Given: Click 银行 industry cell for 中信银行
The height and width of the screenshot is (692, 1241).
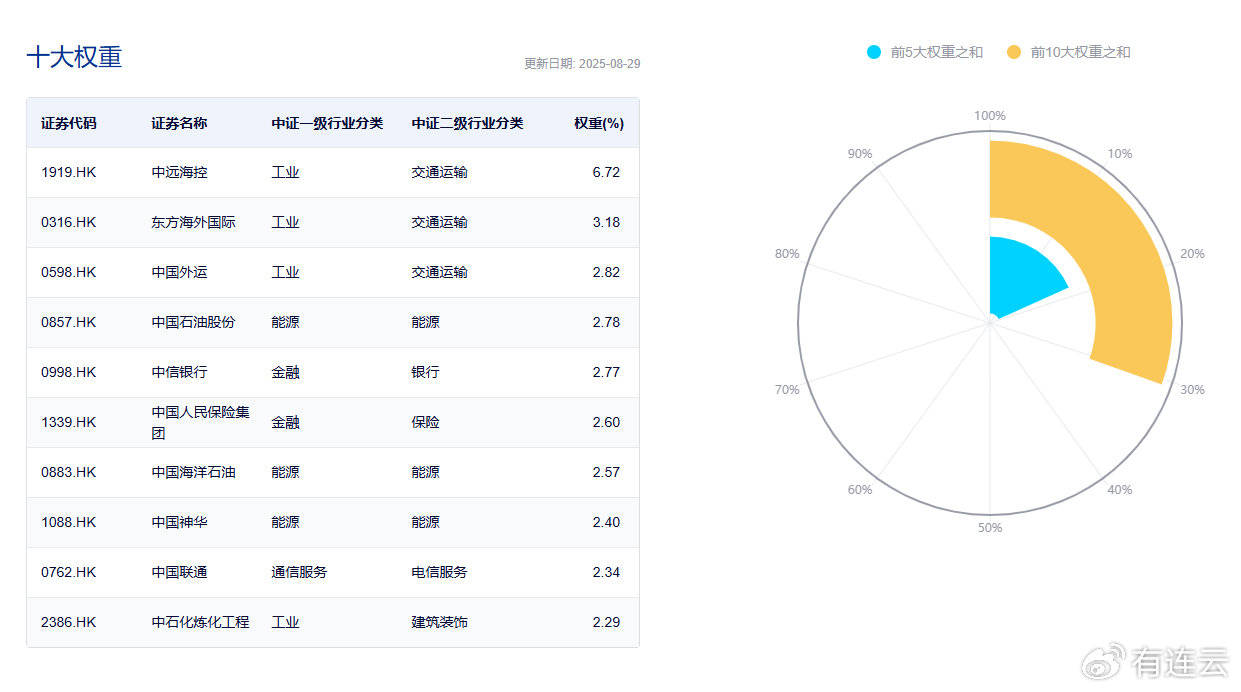Looking at the screenshot, I should coord(425,372).
